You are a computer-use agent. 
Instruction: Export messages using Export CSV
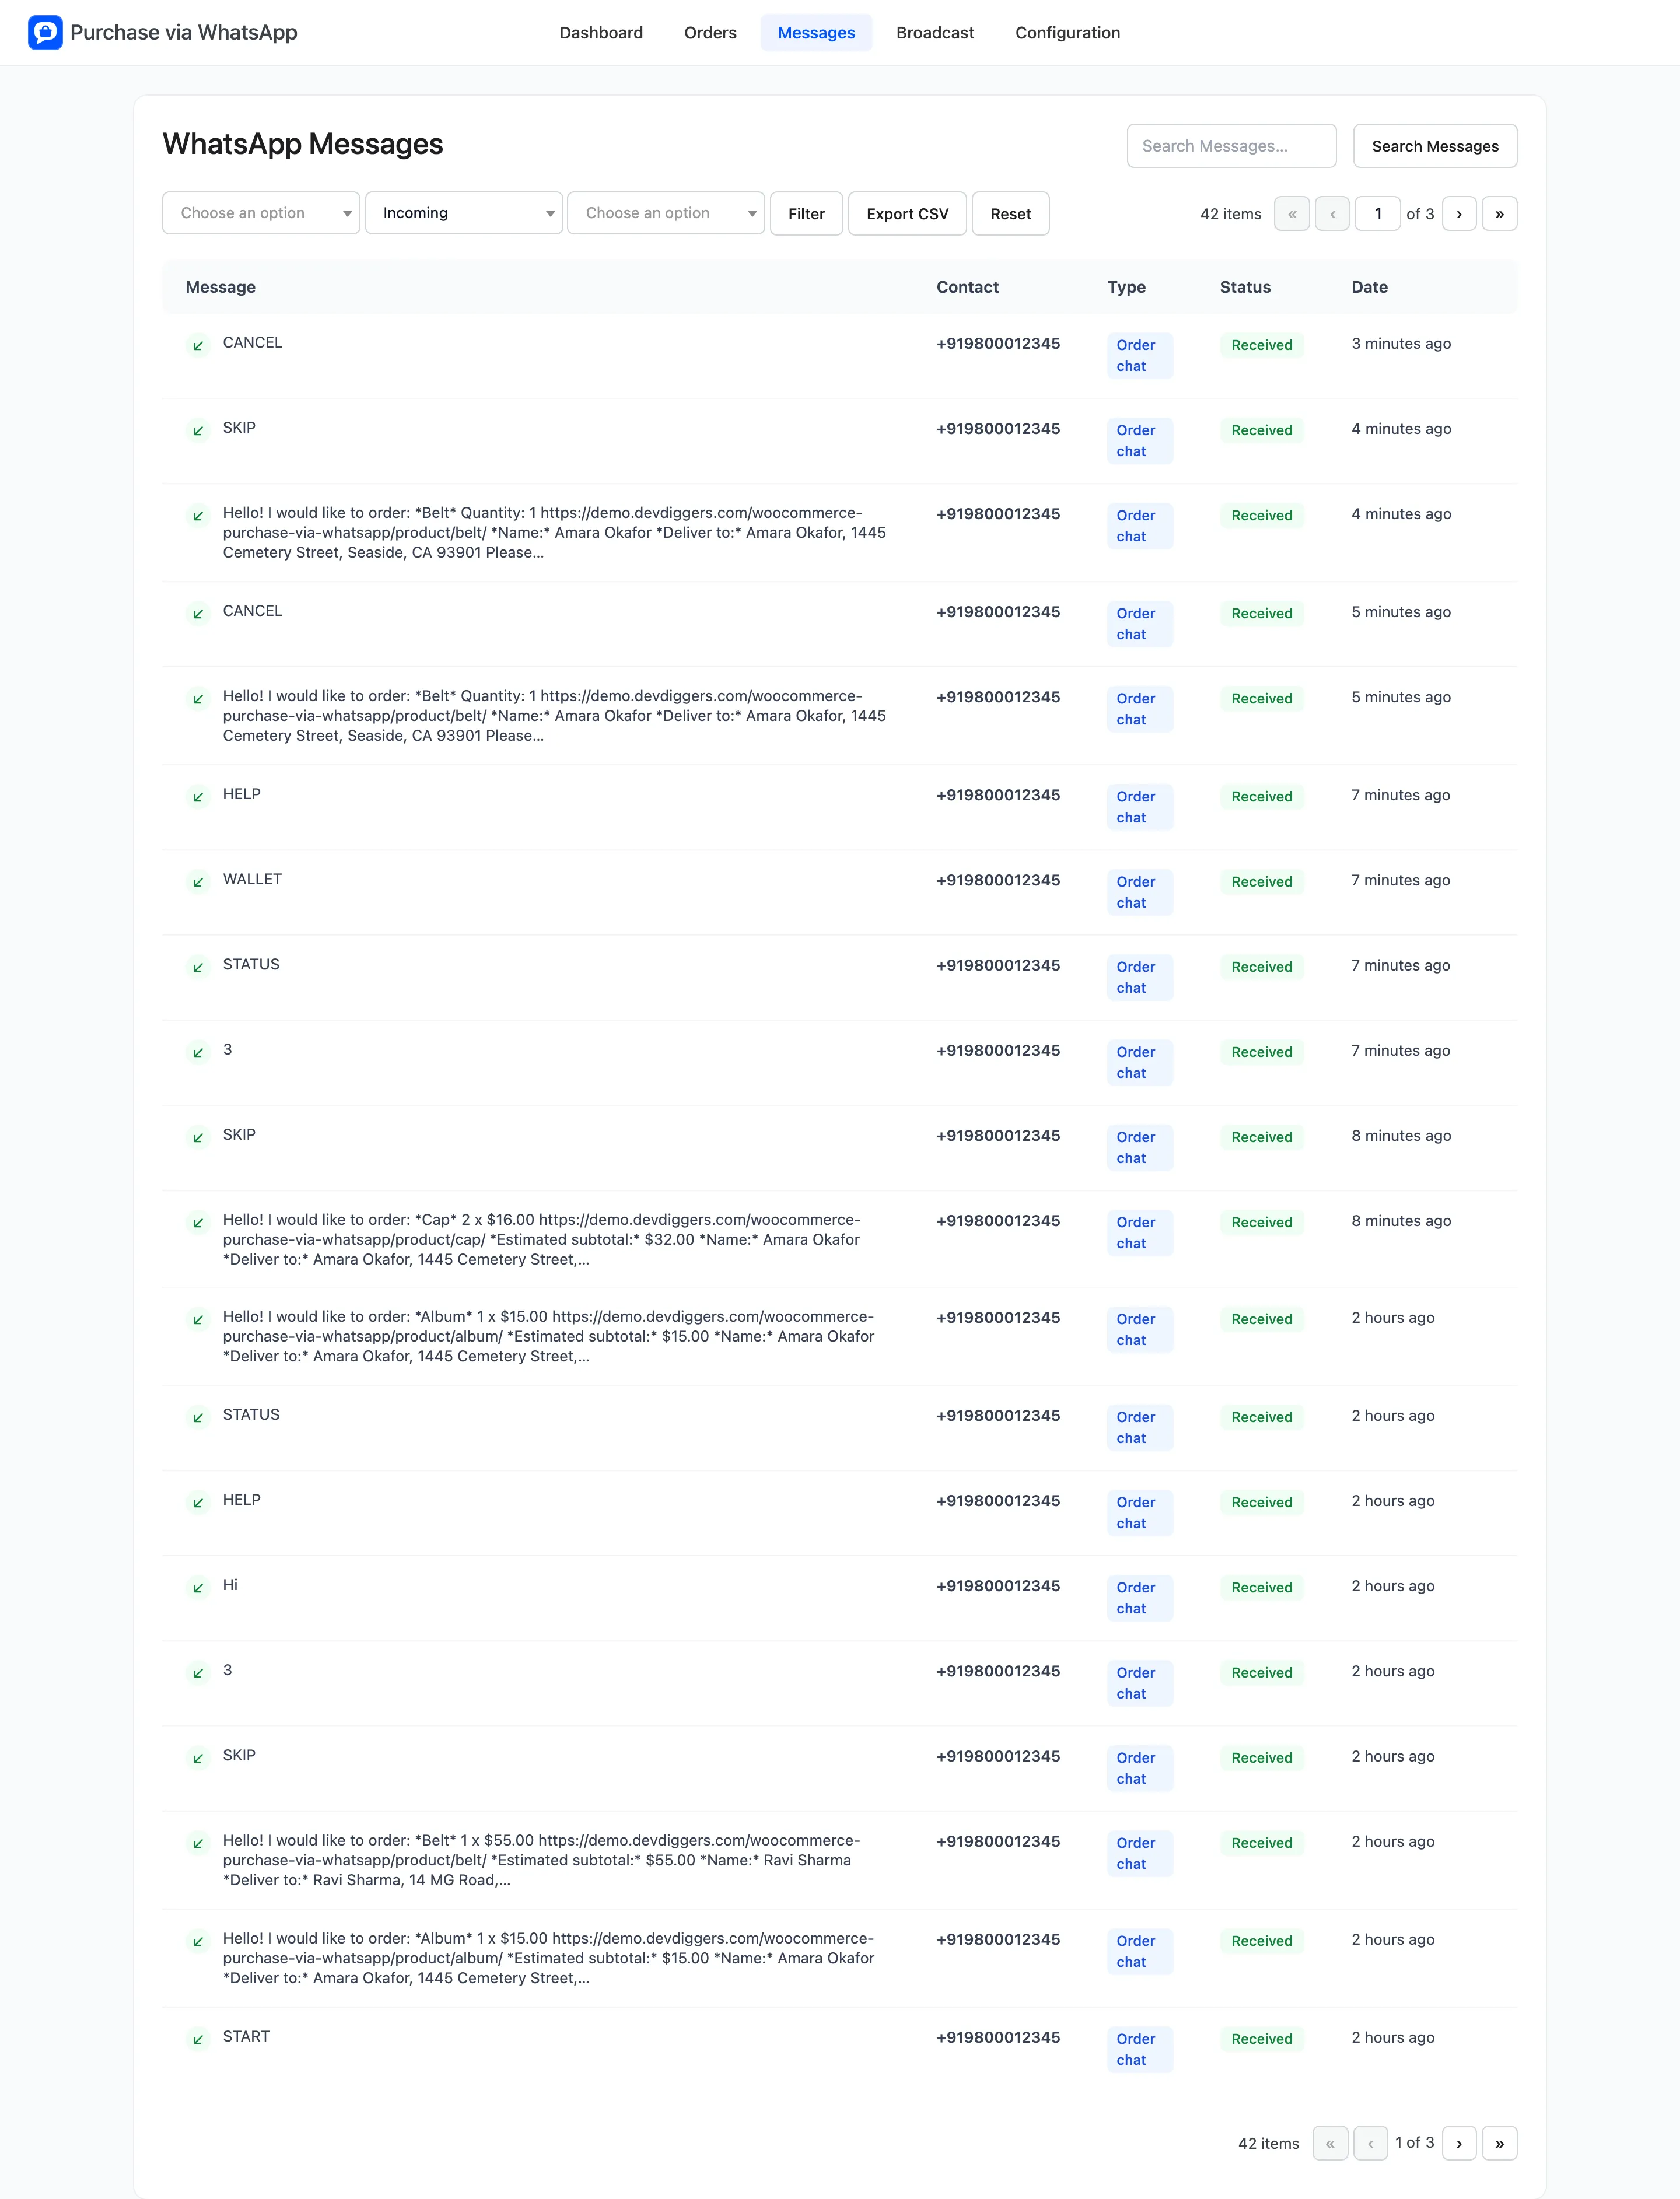907,214
